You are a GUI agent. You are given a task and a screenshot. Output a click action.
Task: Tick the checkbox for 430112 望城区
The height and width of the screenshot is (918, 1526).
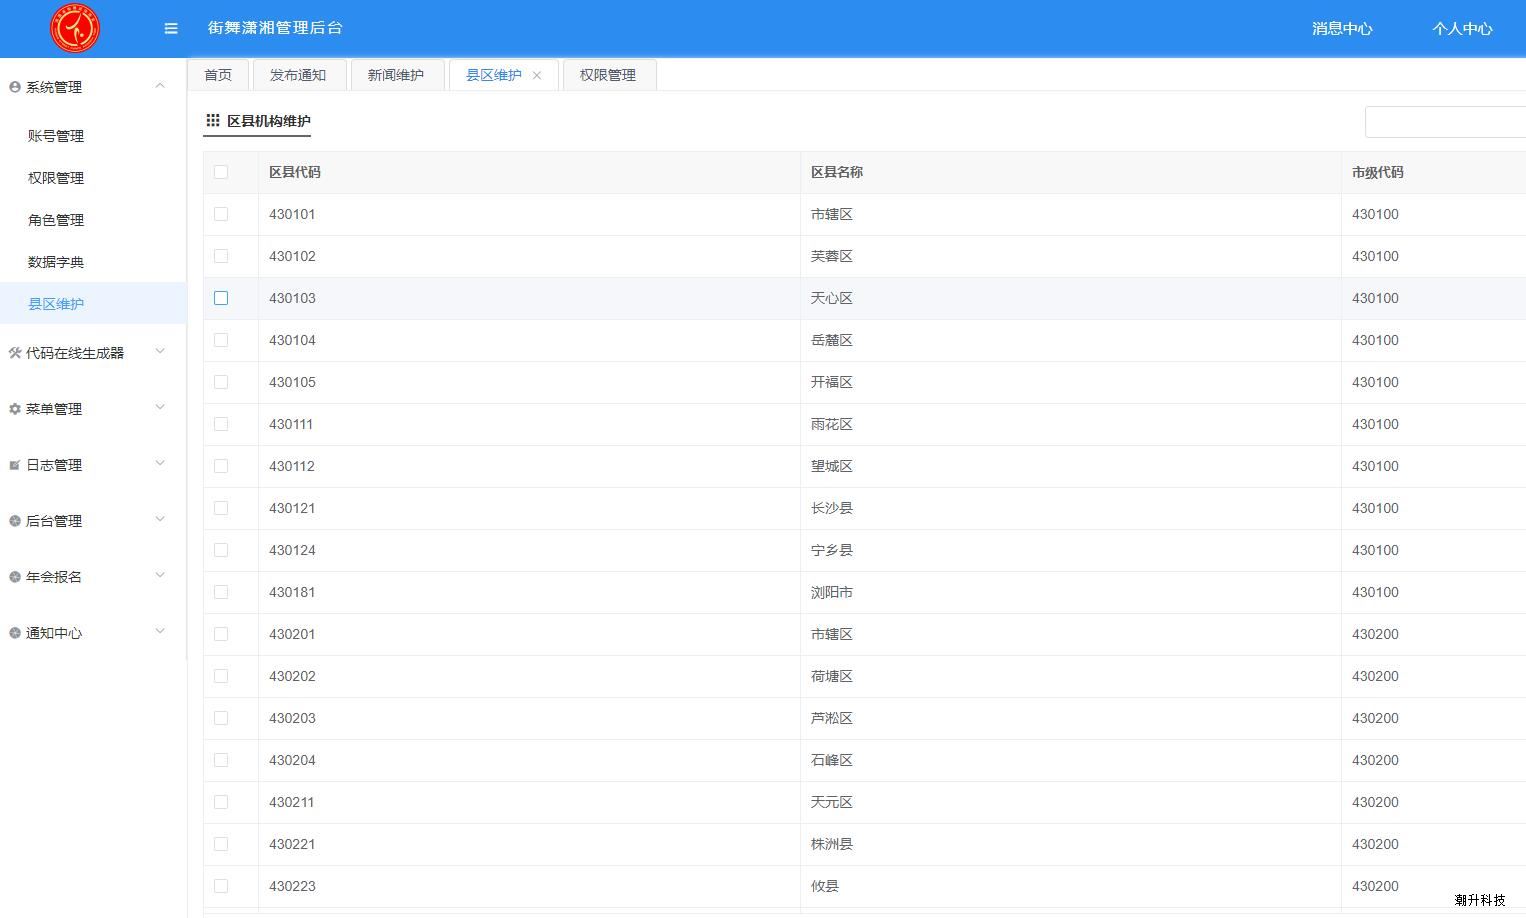tap(221, 466)
